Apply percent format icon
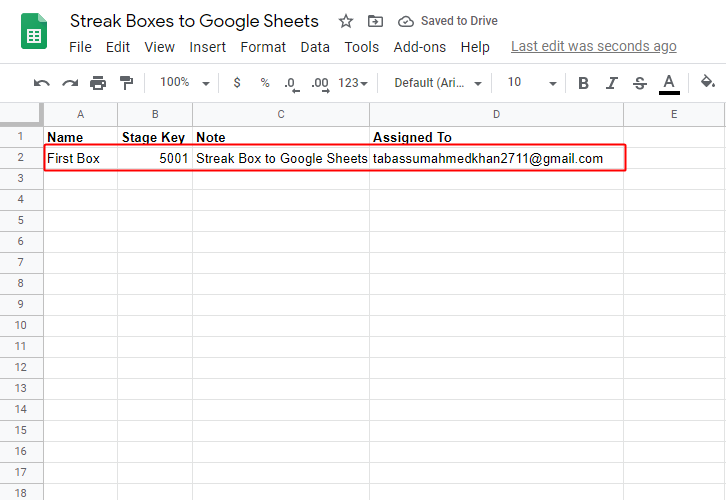 pyautogui.click(x=265, y=83)
